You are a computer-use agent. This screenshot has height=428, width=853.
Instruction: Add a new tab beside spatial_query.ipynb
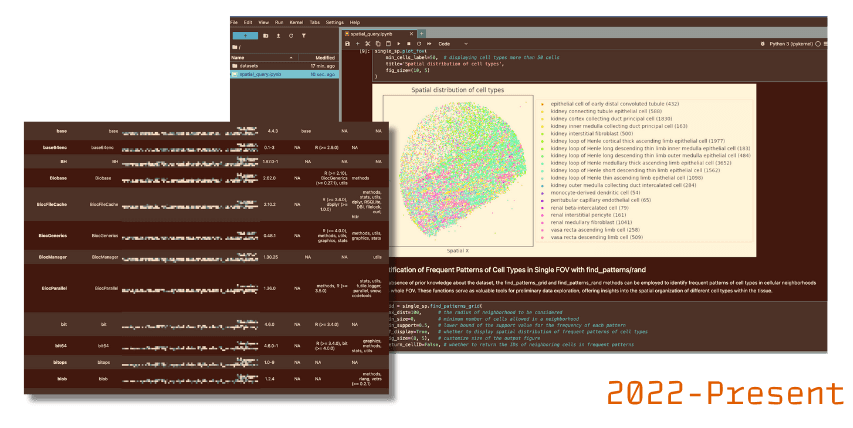[422, 34]
